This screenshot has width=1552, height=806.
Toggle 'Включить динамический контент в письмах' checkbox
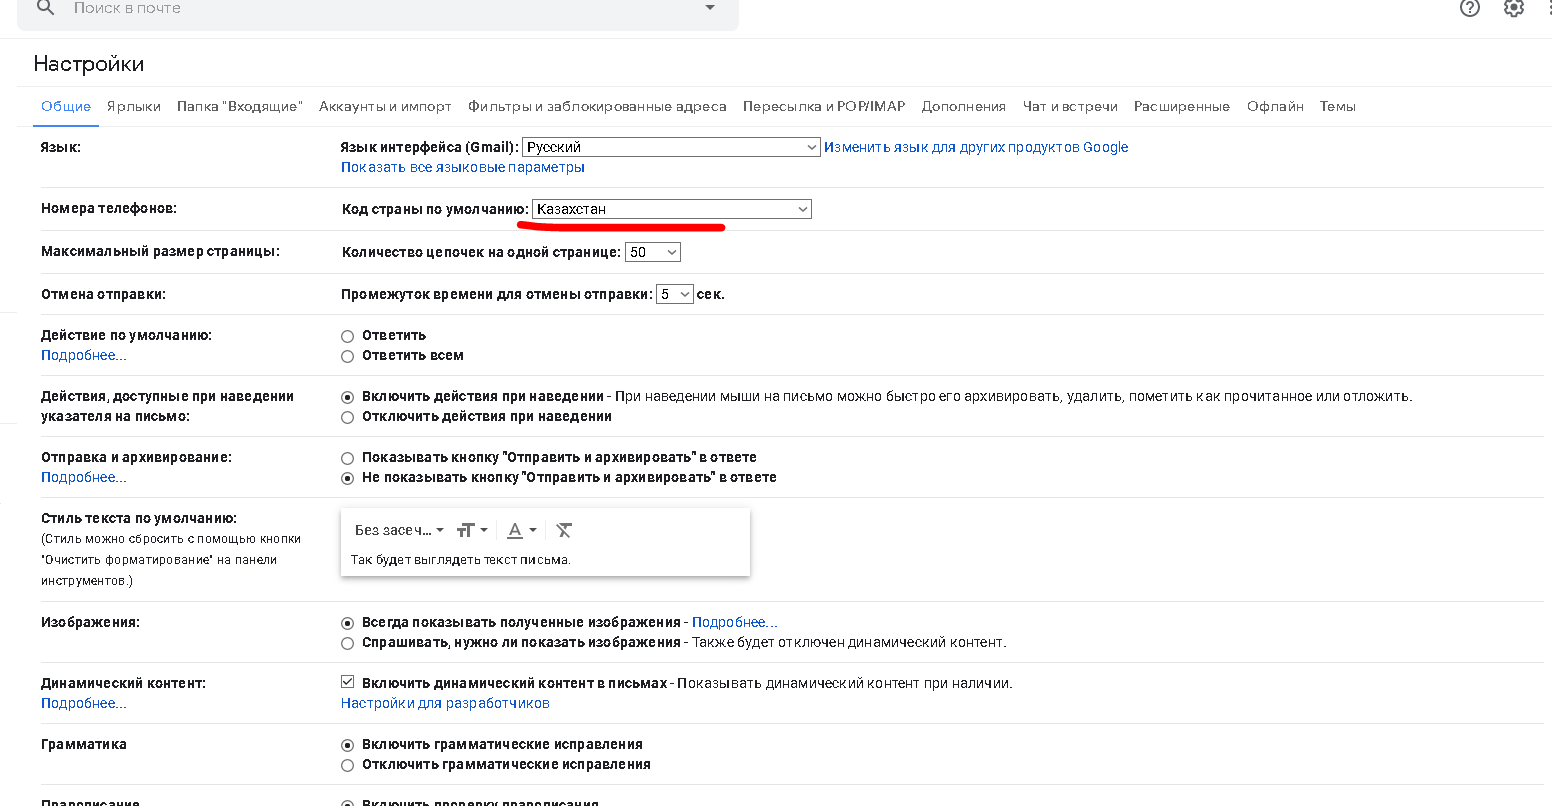click(x=348, y=682)
